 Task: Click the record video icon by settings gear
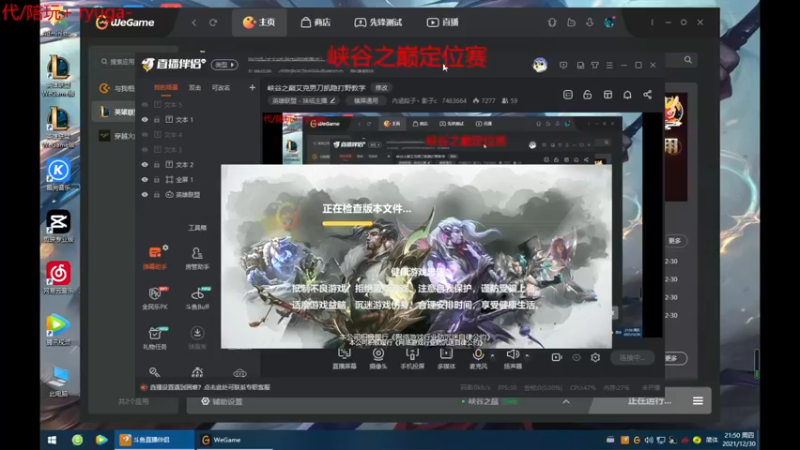557,358
